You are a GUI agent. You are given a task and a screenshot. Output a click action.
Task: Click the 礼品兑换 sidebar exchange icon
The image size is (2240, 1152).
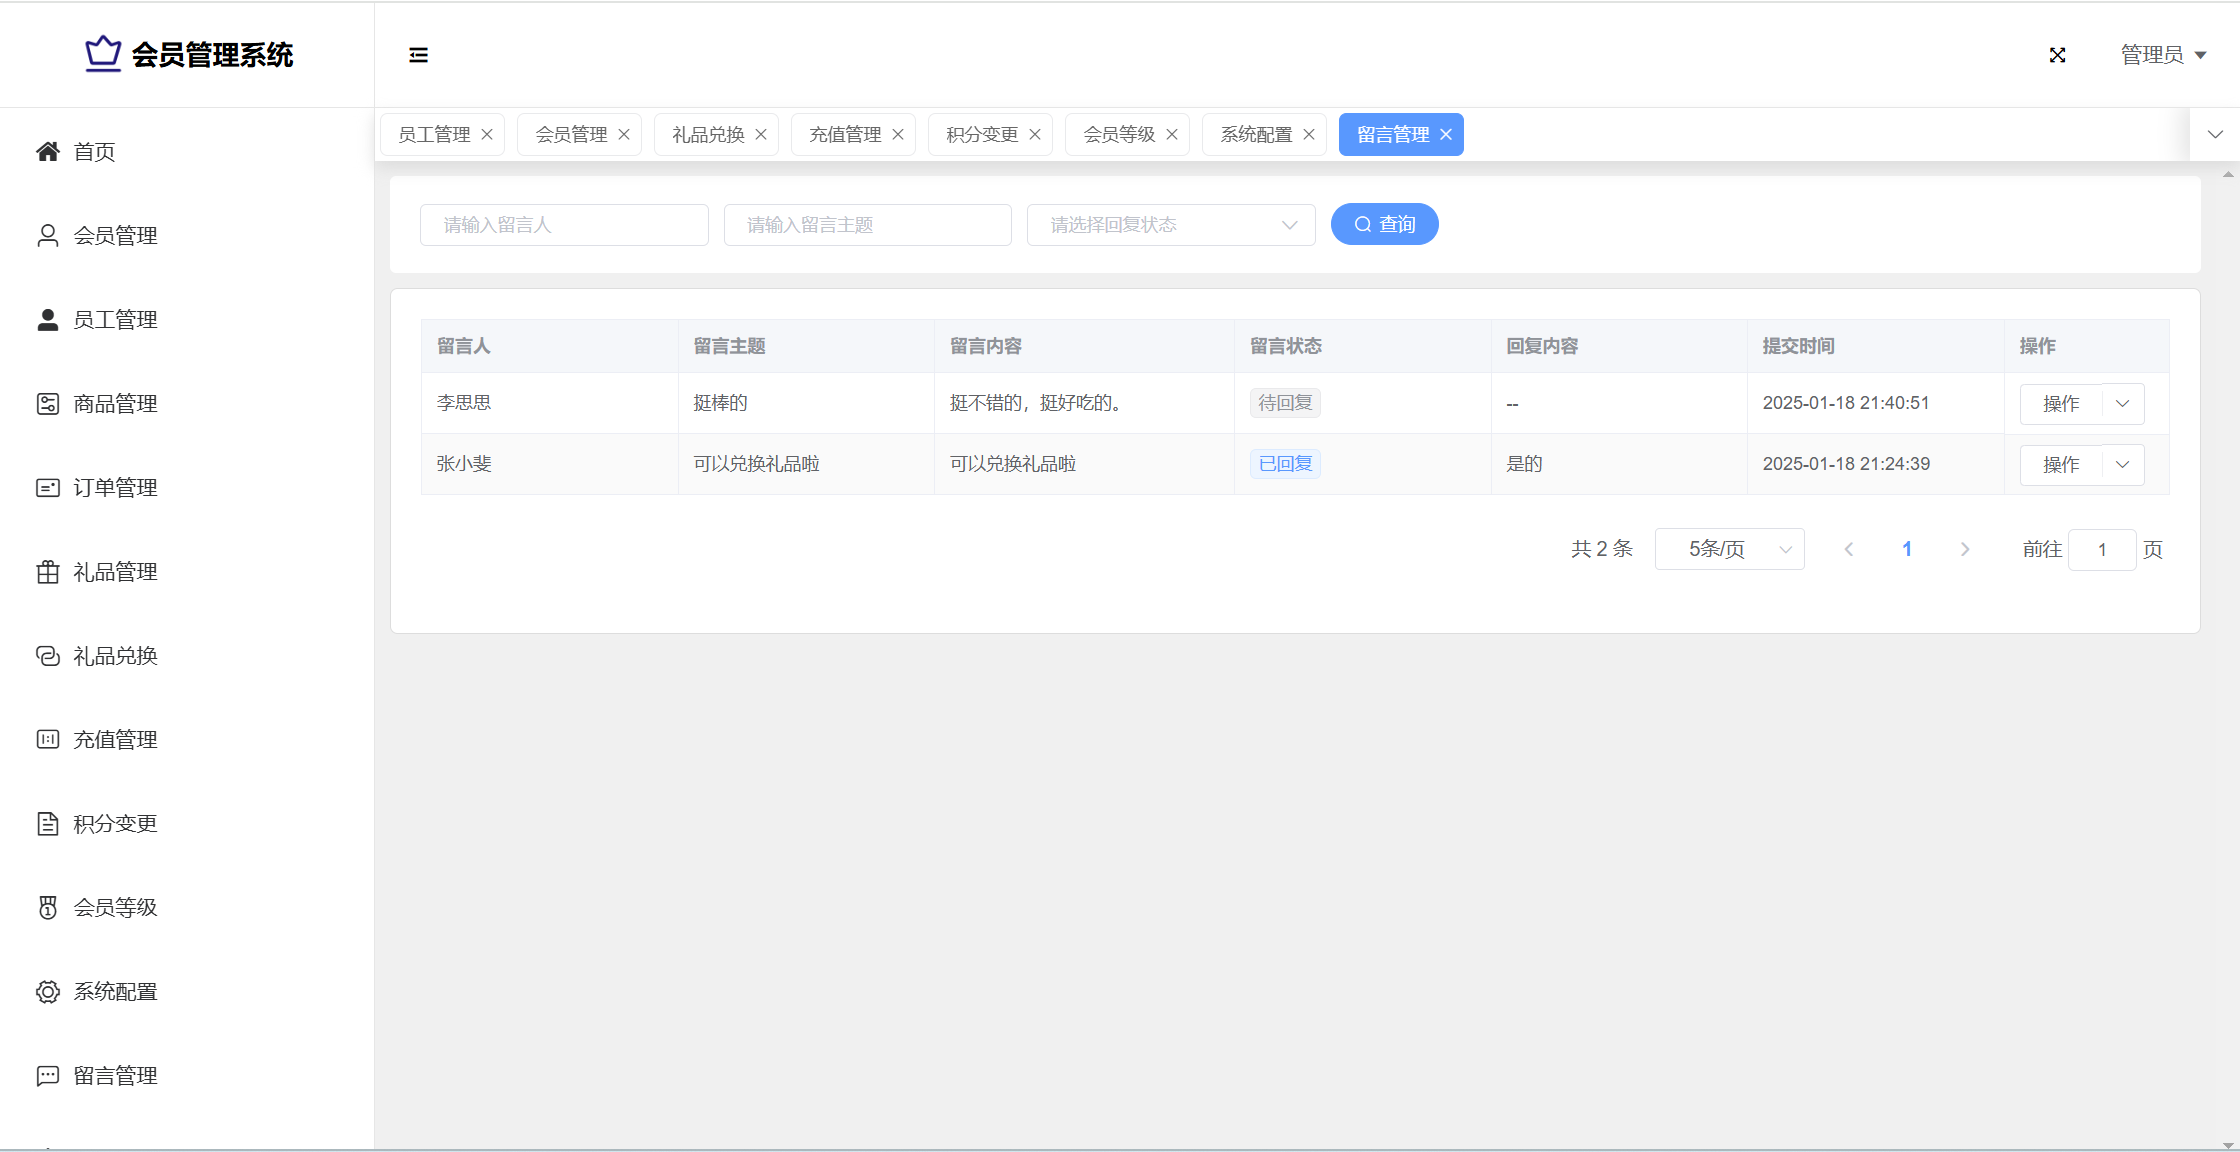[48, 656]
